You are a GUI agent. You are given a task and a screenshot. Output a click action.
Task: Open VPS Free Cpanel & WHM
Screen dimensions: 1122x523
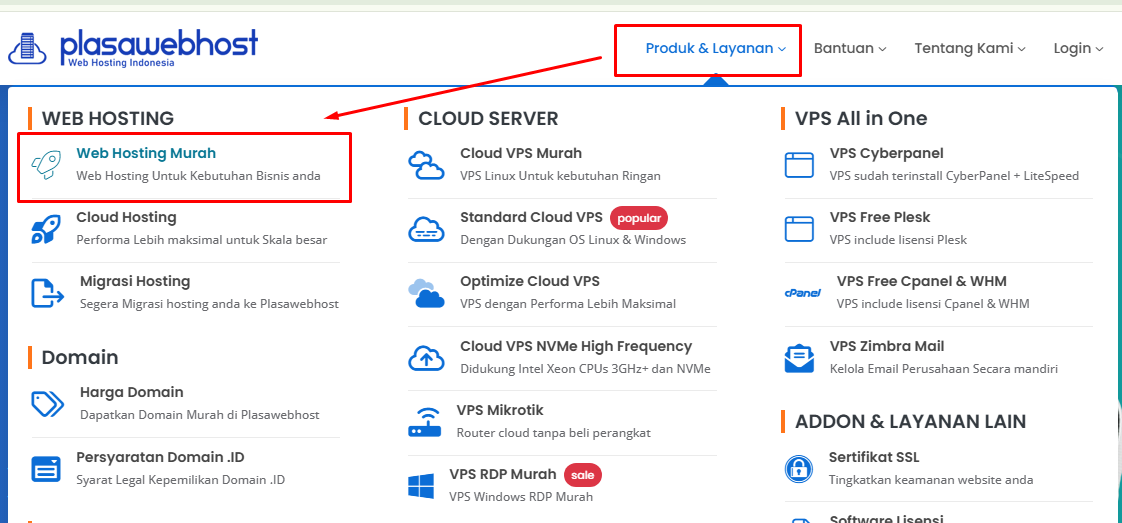click(x=922, y=281)
